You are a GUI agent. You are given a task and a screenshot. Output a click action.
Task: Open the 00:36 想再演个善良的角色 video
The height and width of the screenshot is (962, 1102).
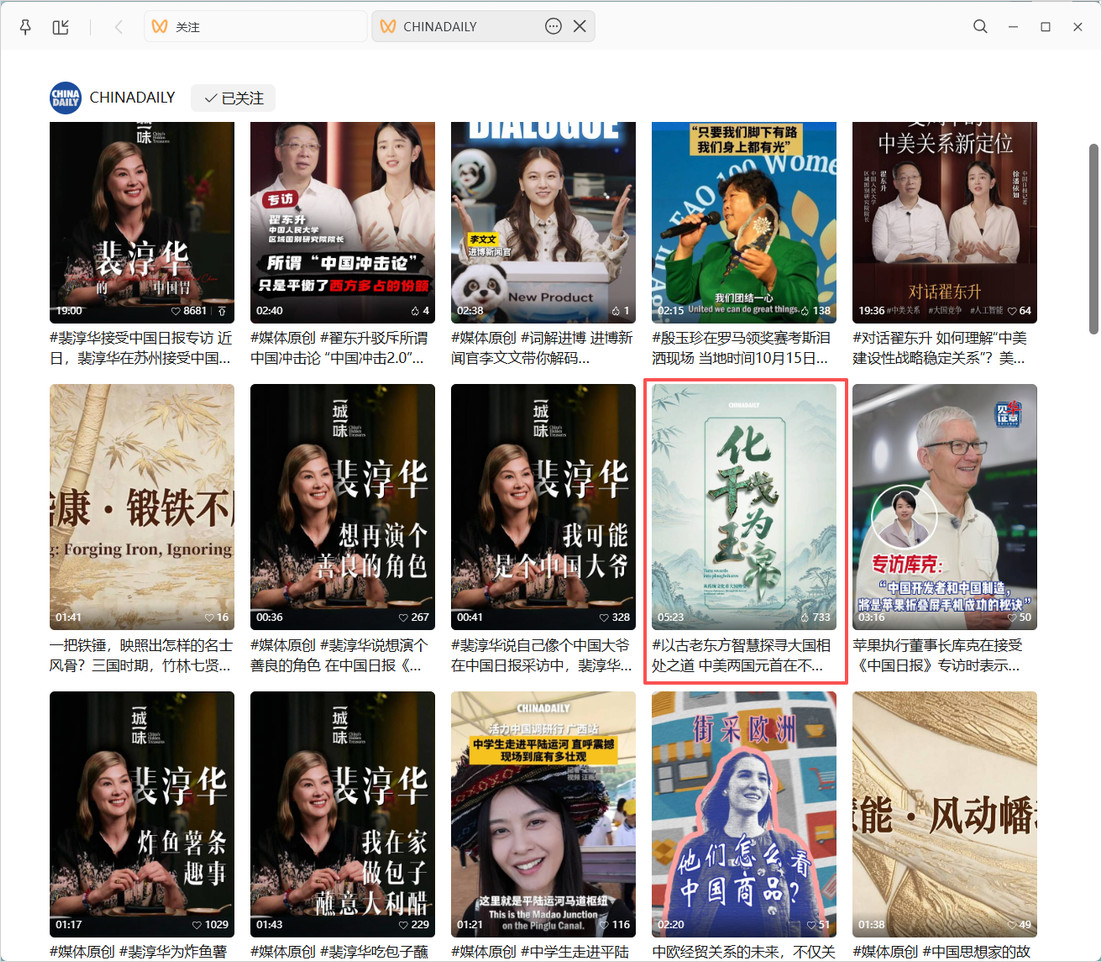342,507
